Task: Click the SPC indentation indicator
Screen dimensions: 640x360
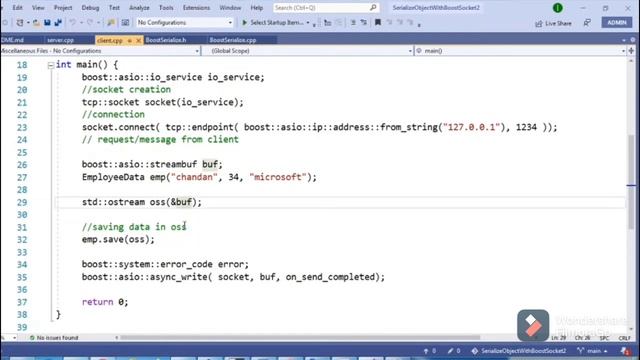Action: [604, 338]
